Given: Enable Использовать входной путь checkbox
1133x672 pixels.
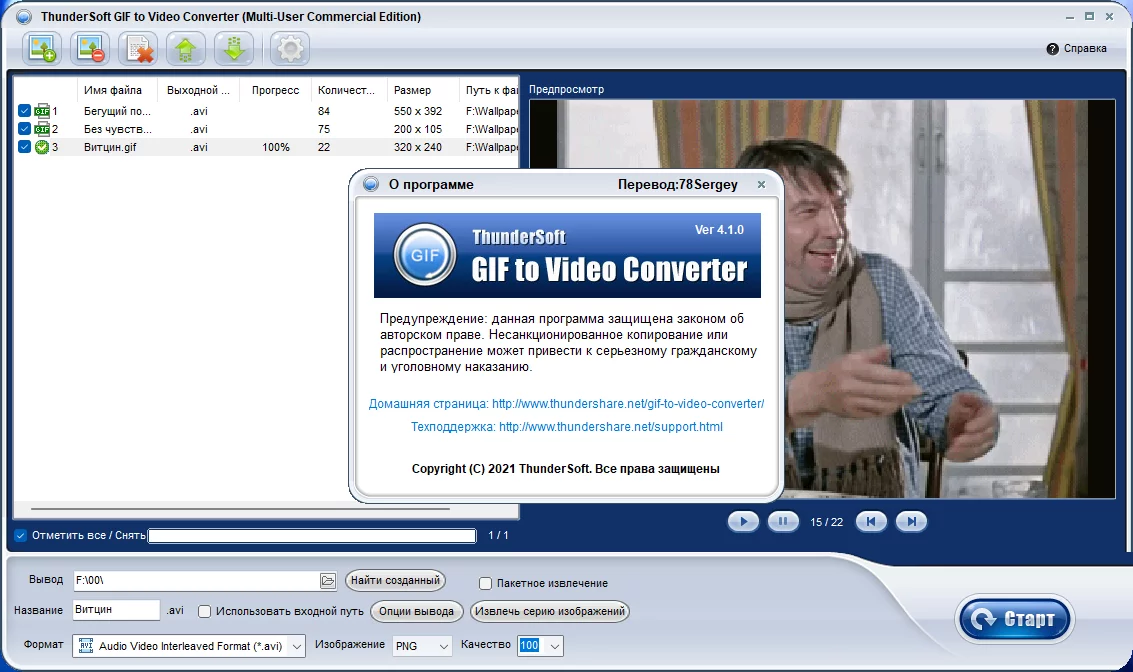Looking at the screenshot, I should [x=204, y=611].
